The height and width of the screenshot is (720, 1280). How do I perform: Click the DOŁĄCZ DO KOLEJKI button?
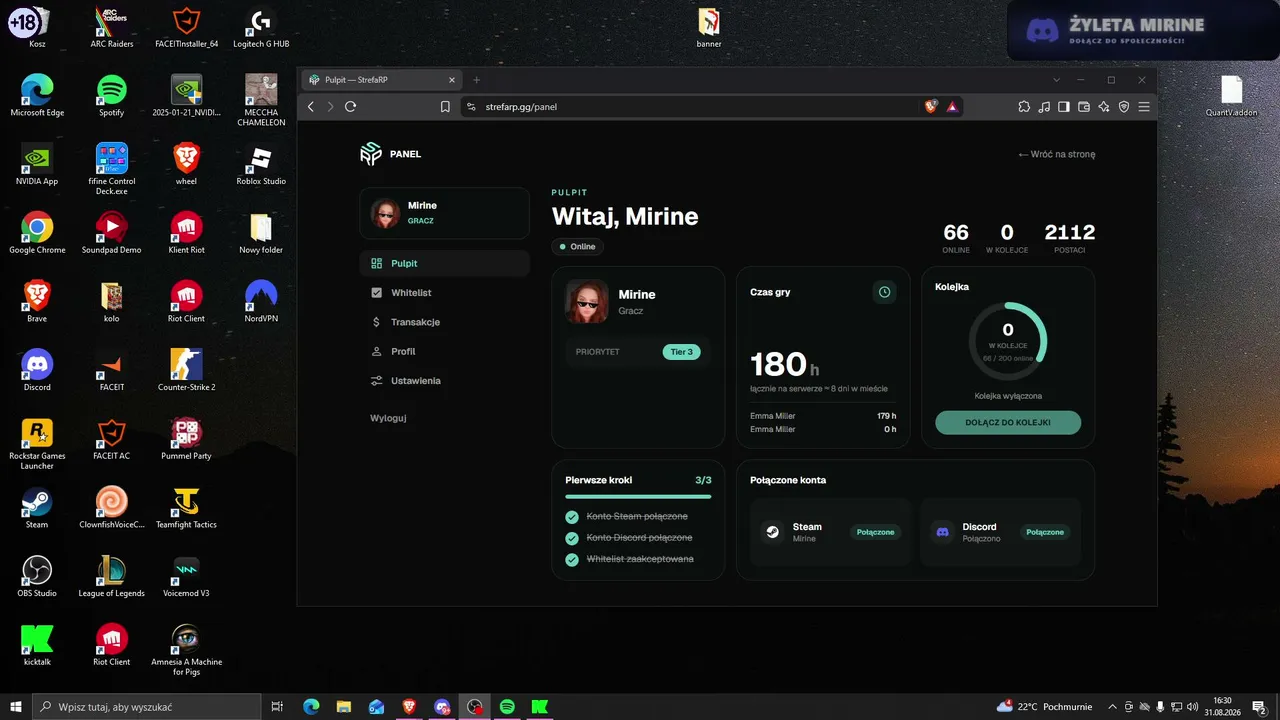(x=1008, y=422)
